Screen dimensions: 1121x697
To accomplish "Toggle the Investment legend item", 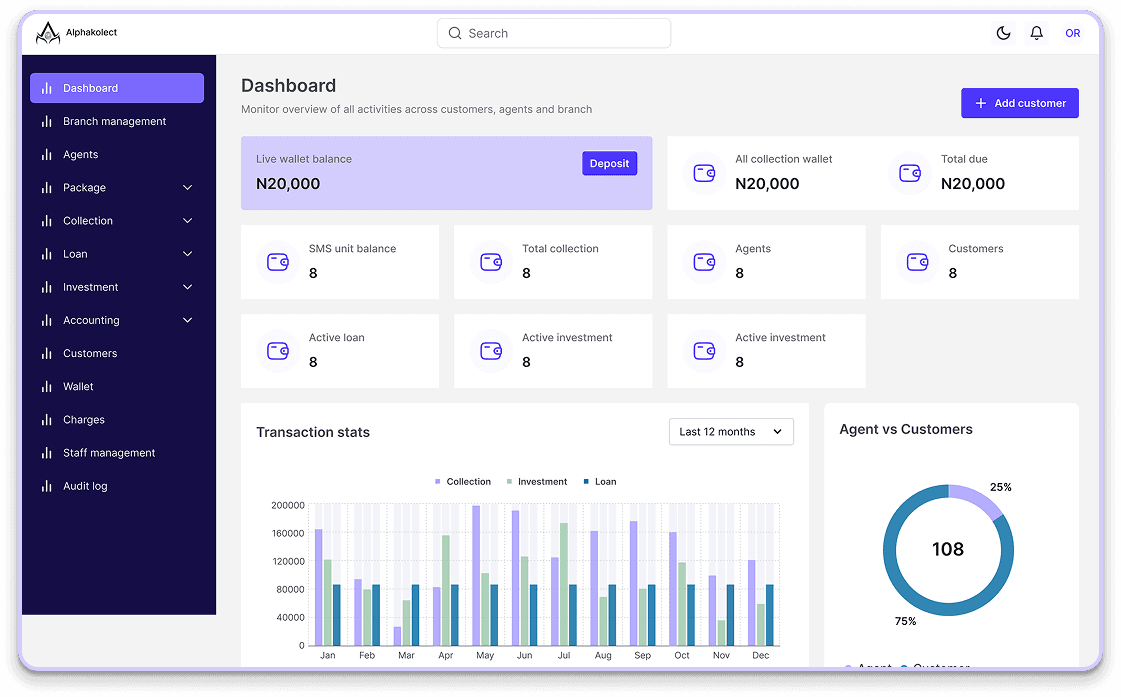I will [x=537, y=481].
